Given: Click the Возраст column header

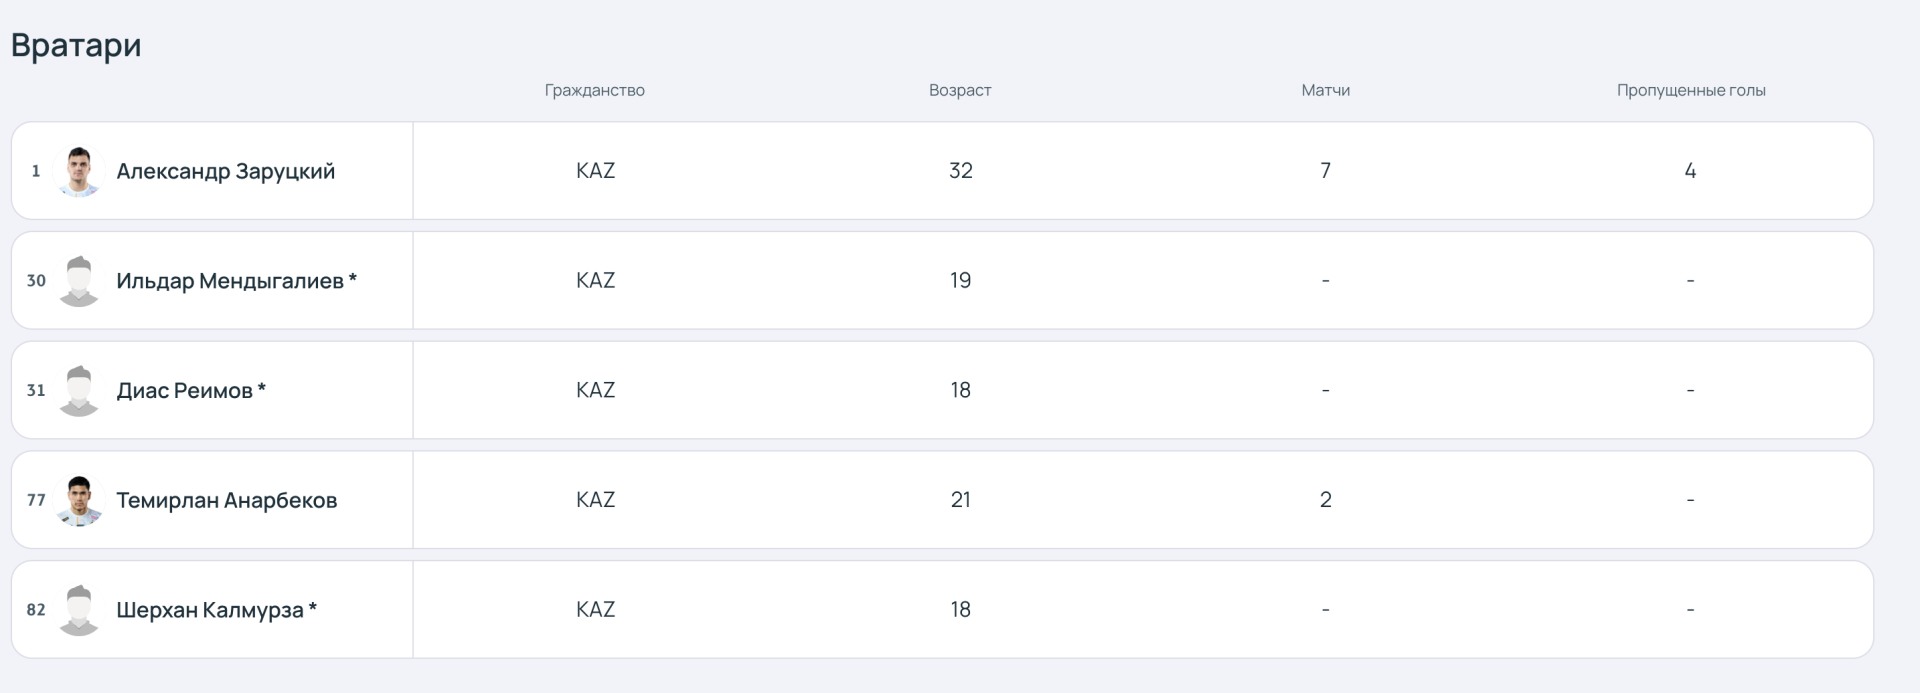Looking at the screenshot, I should 960,90.
